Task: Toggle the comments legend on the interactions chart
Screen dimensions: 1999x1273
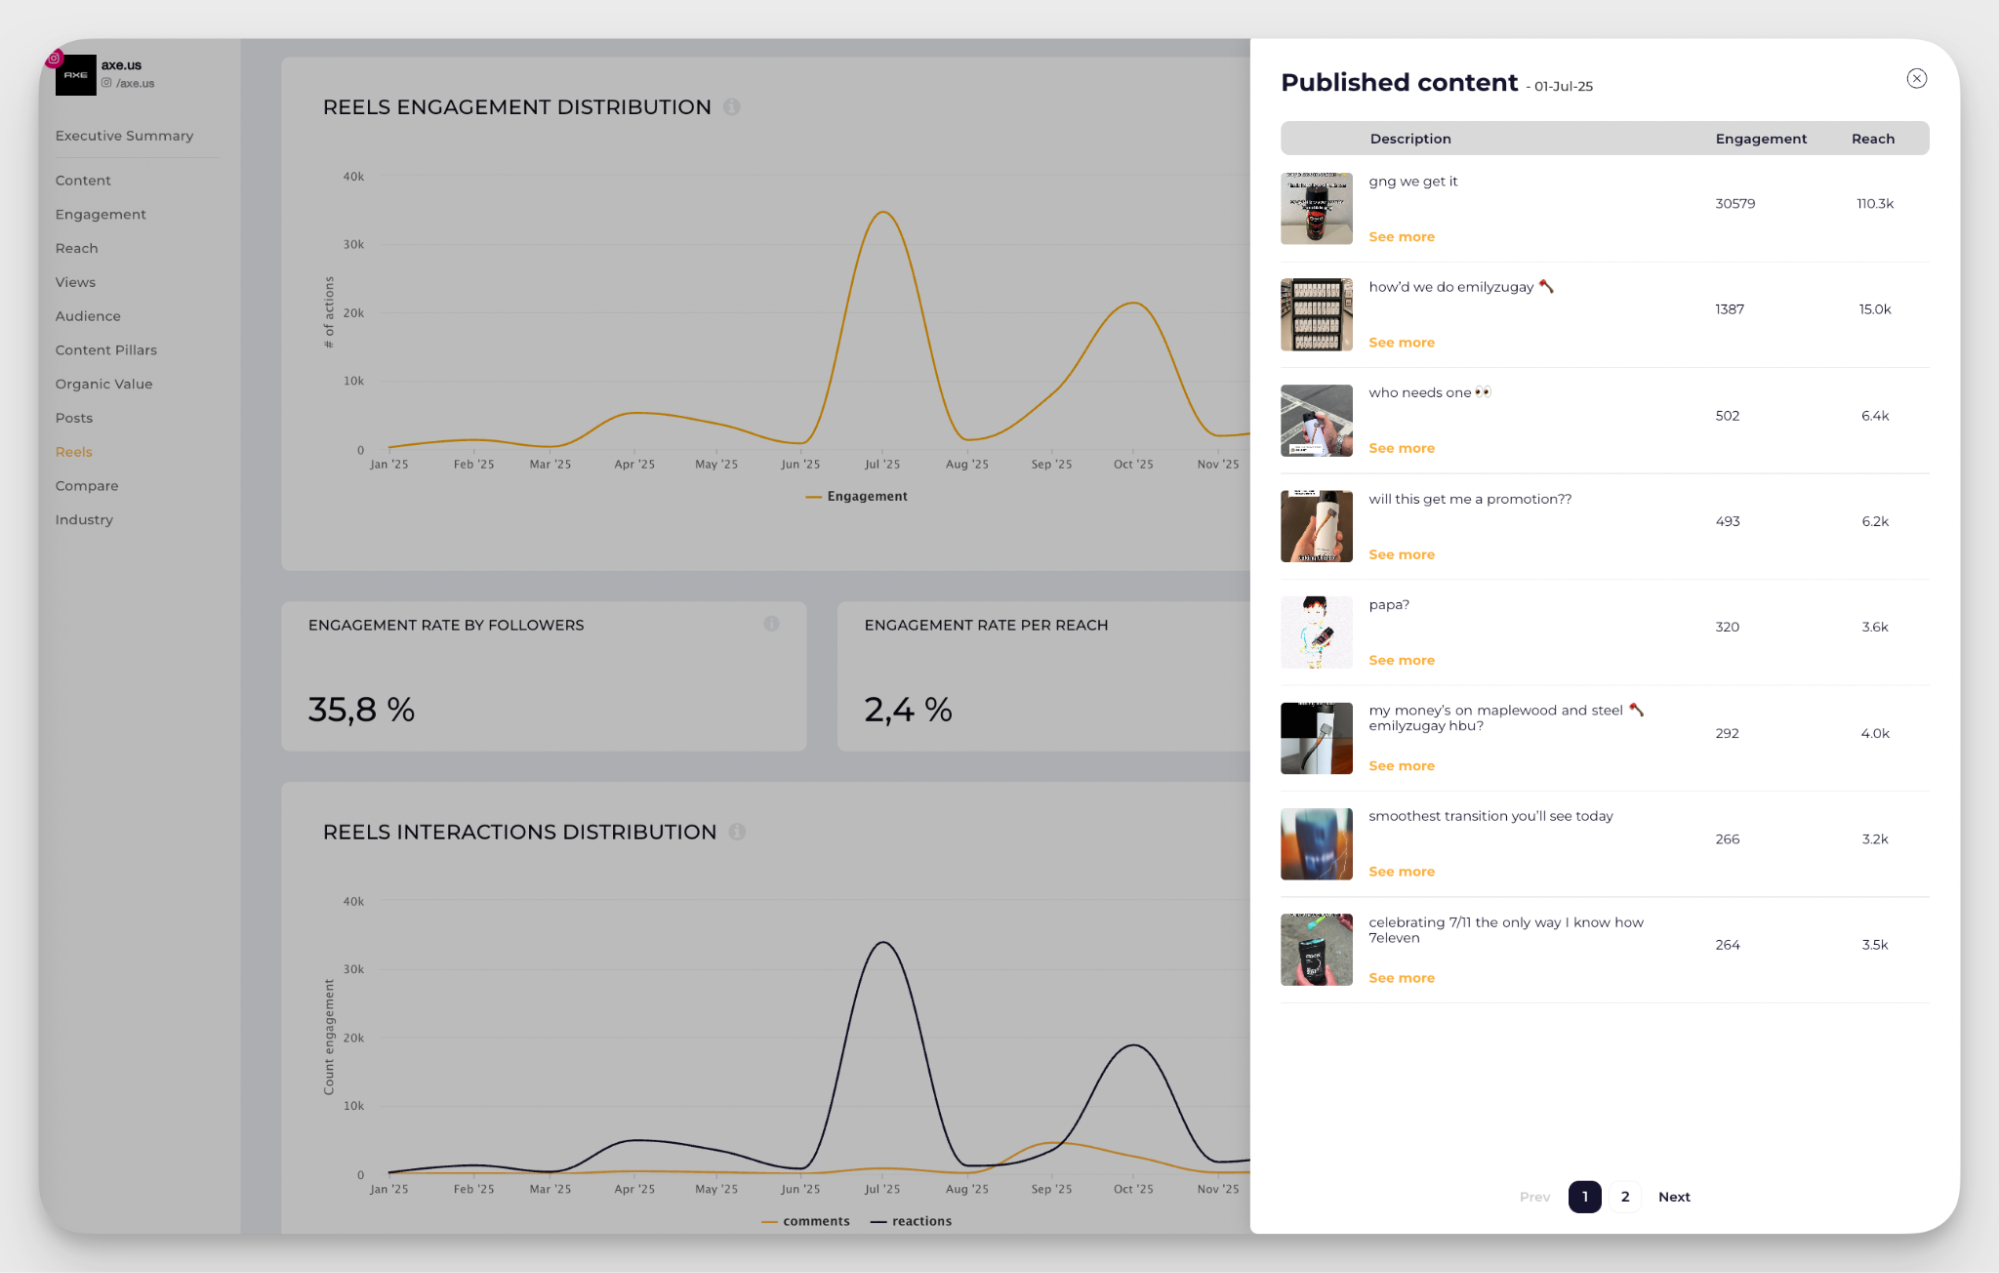Action: click(806, 1220)
